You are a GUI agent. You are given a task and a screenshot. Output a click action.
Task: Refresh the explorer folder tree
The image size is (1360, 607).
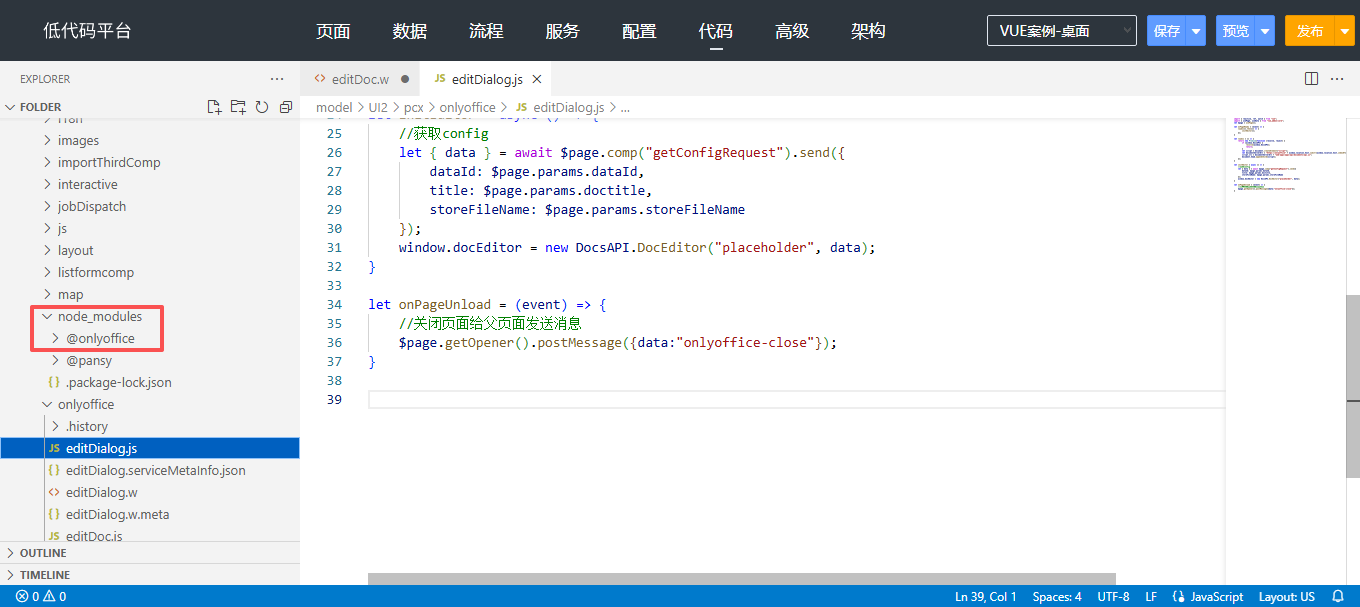(262, 107)
